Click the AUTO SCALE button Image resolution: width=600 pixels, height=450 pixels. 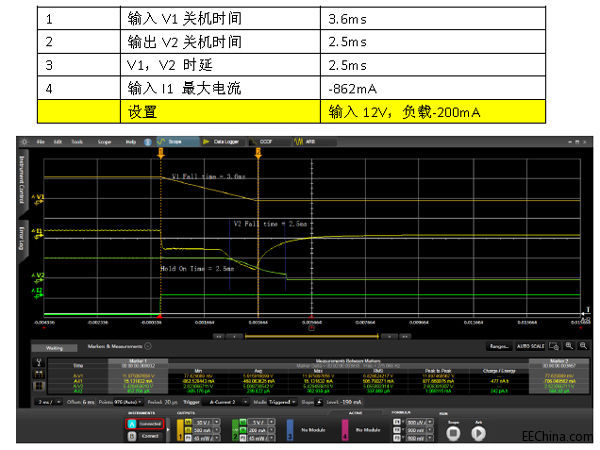[530, 347]
